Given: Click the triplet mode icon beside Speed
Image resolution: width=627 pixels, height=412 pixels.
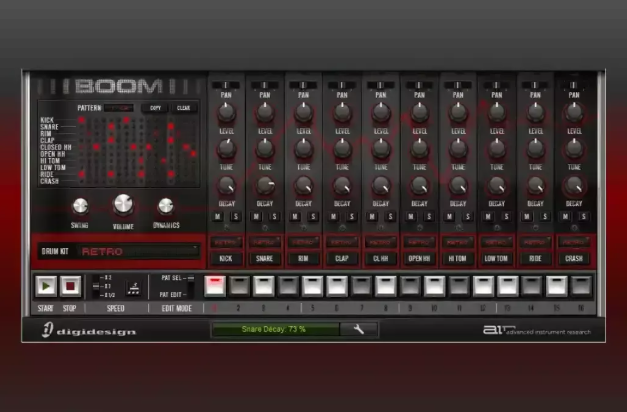Looking at the screenshot, I should 133,288.
